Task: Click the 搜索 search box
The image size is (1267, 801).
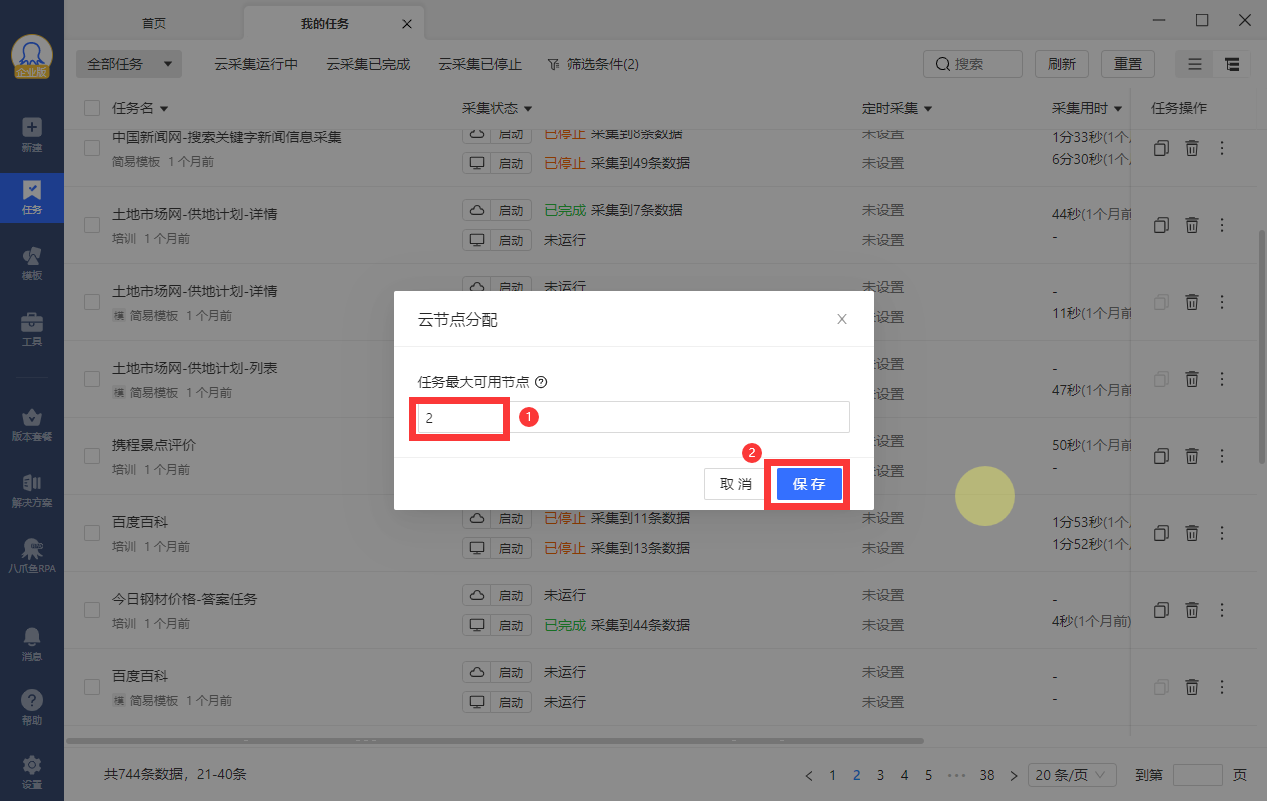Action: [972, 64]
